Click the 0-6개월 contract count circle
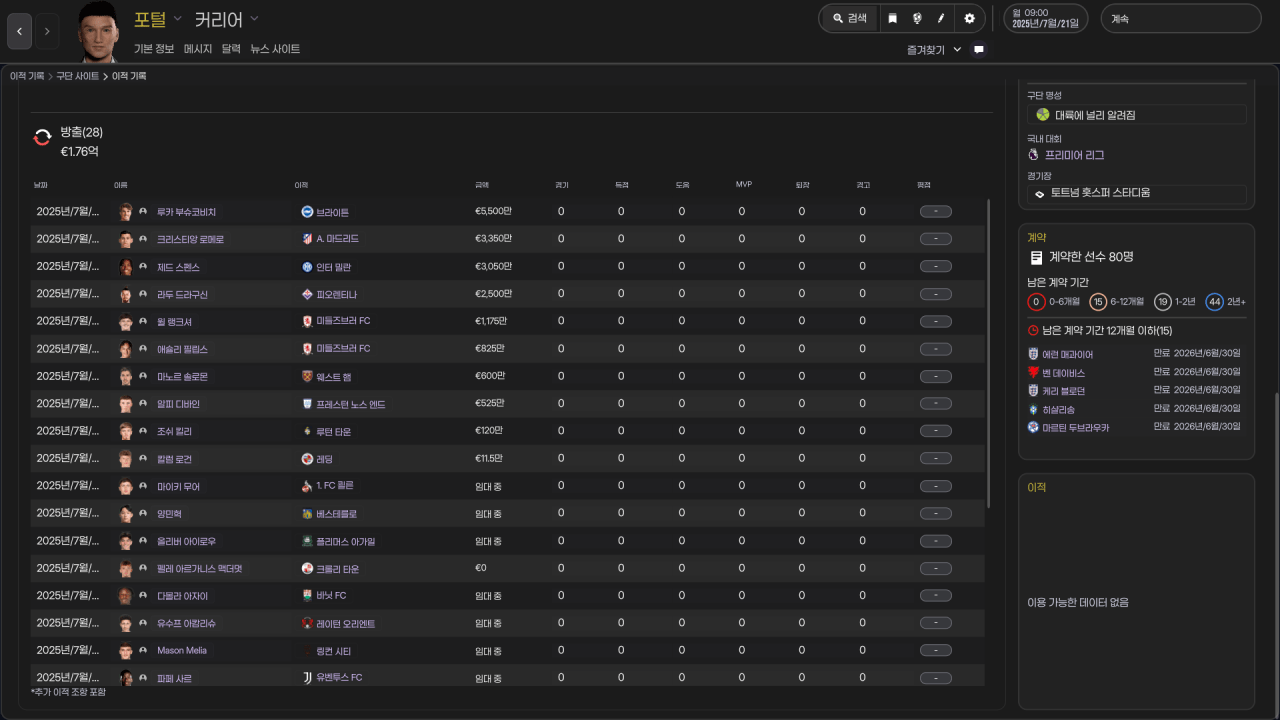 [x=1036, y=301]
